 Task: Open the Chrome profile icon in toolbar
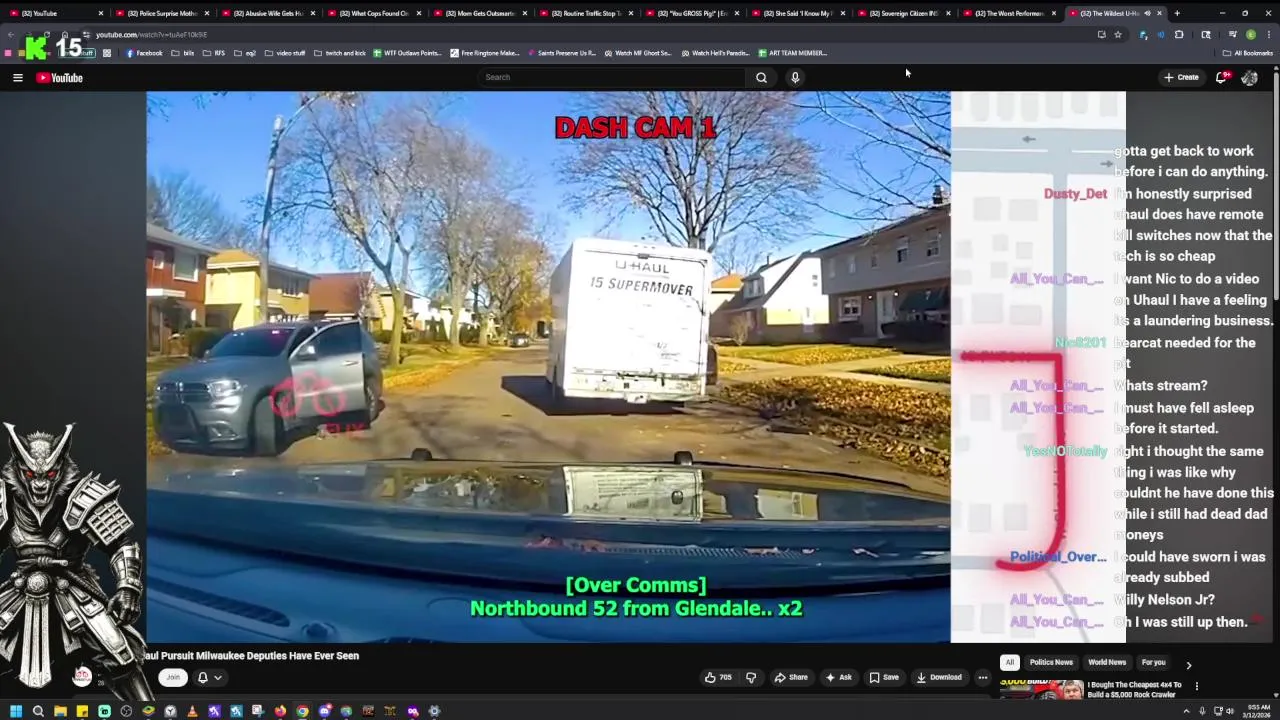[1250, 34]
